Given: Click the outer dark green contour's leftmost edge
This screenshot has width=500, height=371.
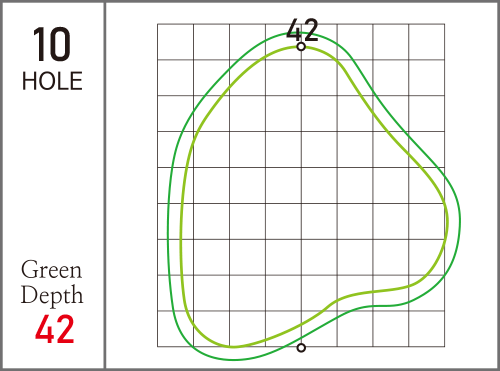Looking at the screenshot, I should click(x=168, y=220).
